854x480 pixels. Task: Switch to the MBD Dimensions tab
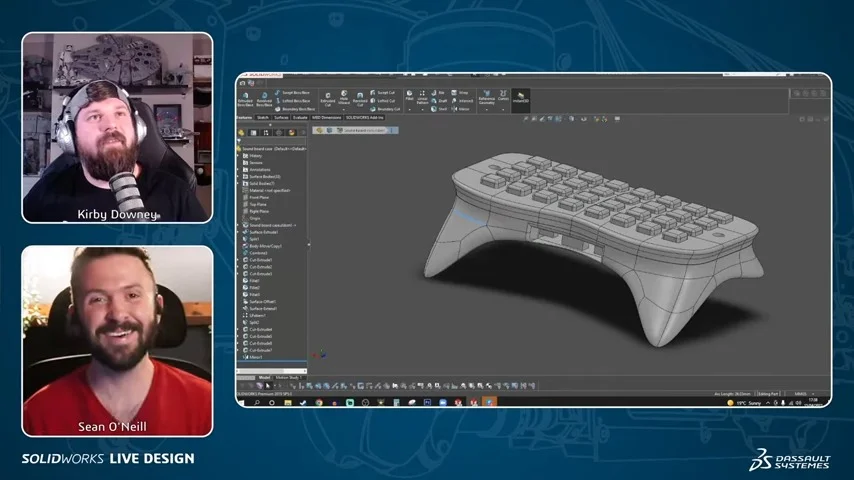coord(326,118)
